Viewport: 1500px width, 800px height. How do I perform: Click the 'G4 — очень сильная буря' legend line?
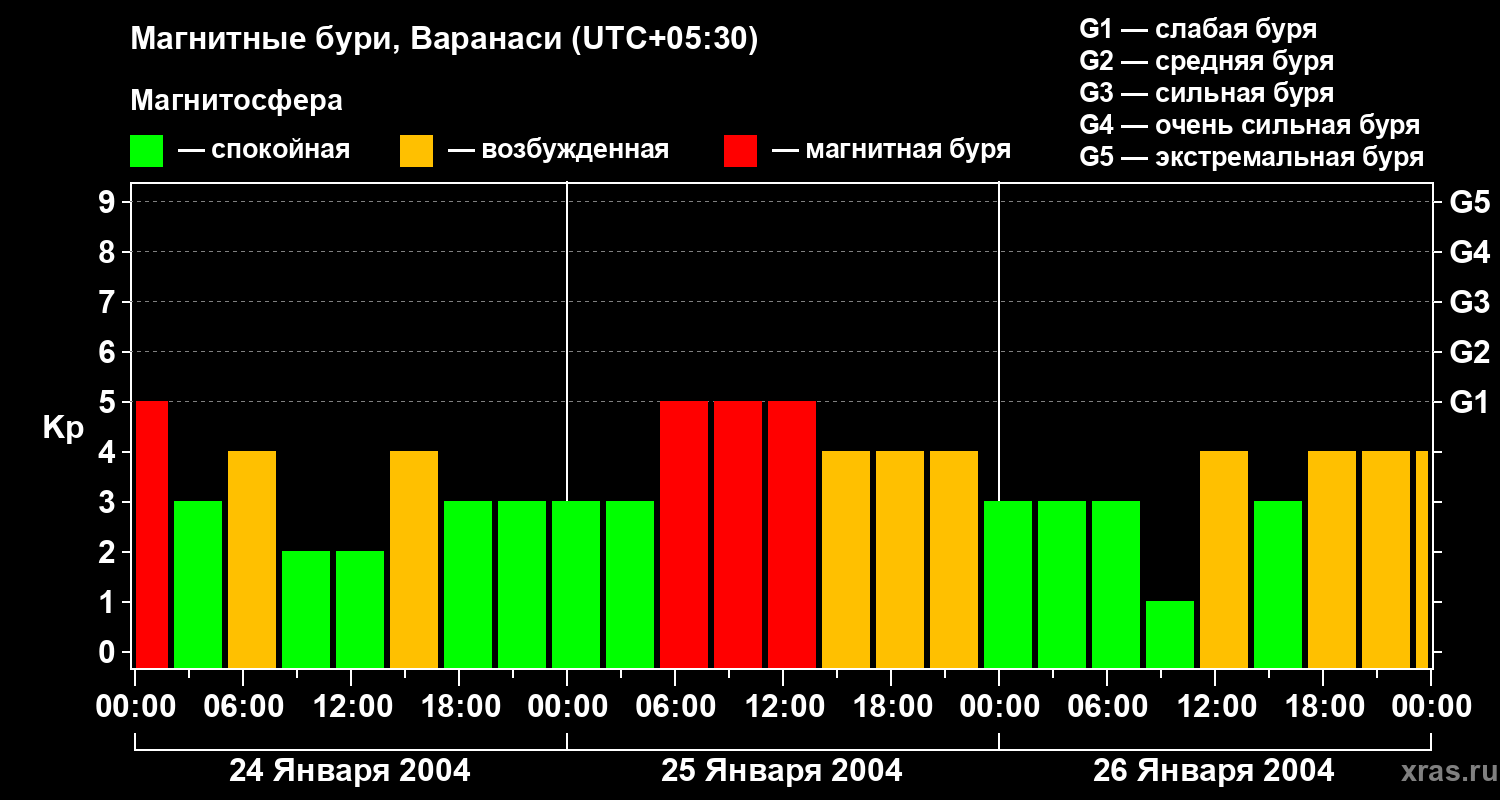pyautogui.click(x=1249, y=125)
